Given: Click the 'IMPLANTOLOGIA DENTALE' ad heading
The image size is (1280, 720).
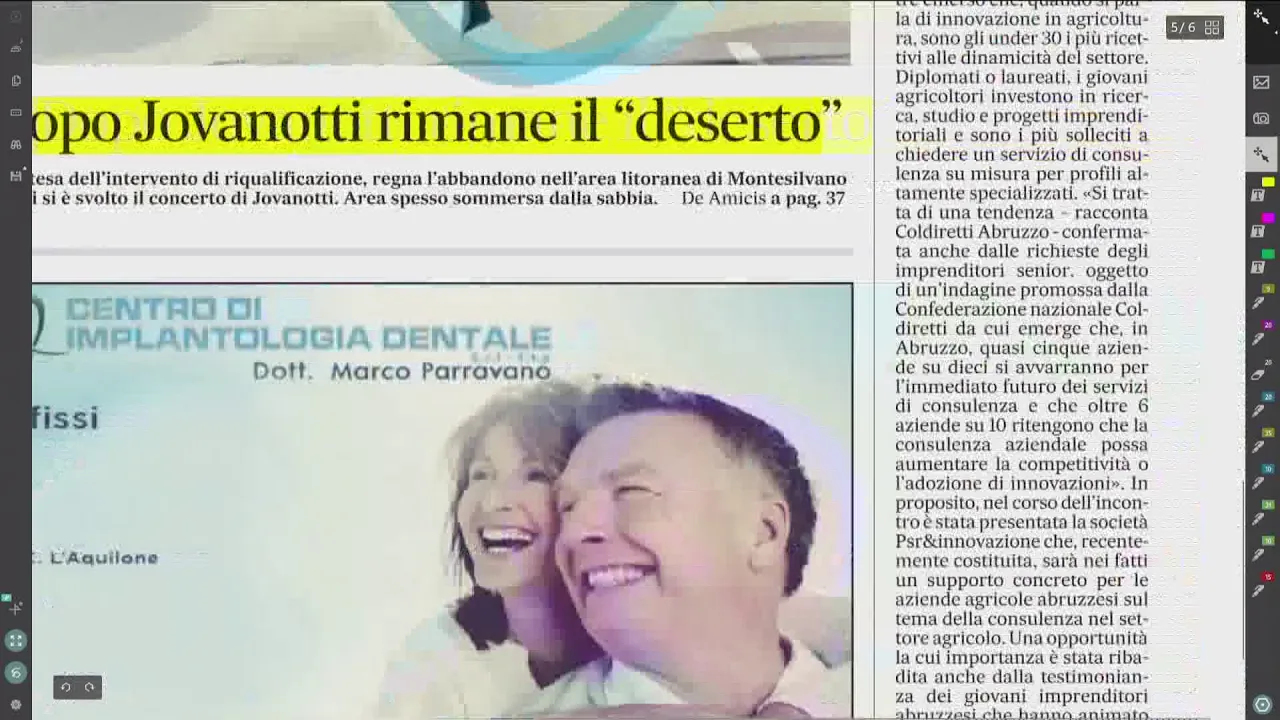Looking at the screenshot, I should (x=308, y=338).
